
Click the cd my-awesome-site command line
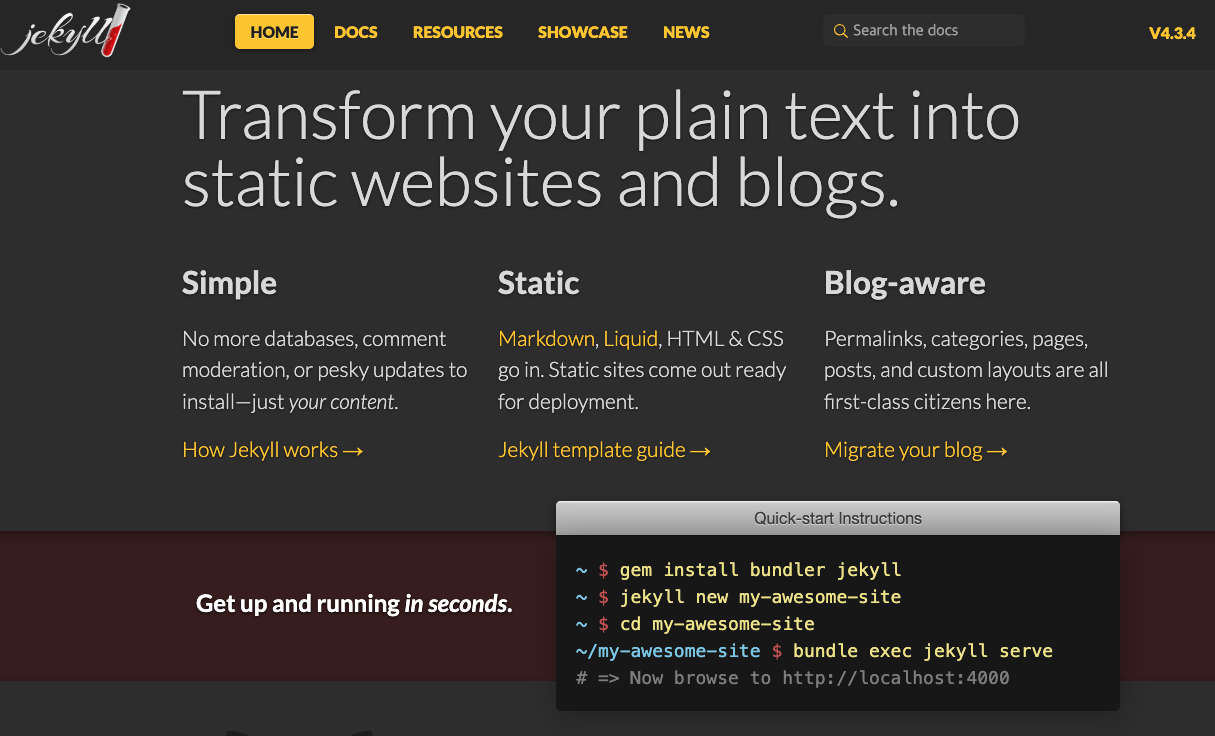tap(696, 624)
